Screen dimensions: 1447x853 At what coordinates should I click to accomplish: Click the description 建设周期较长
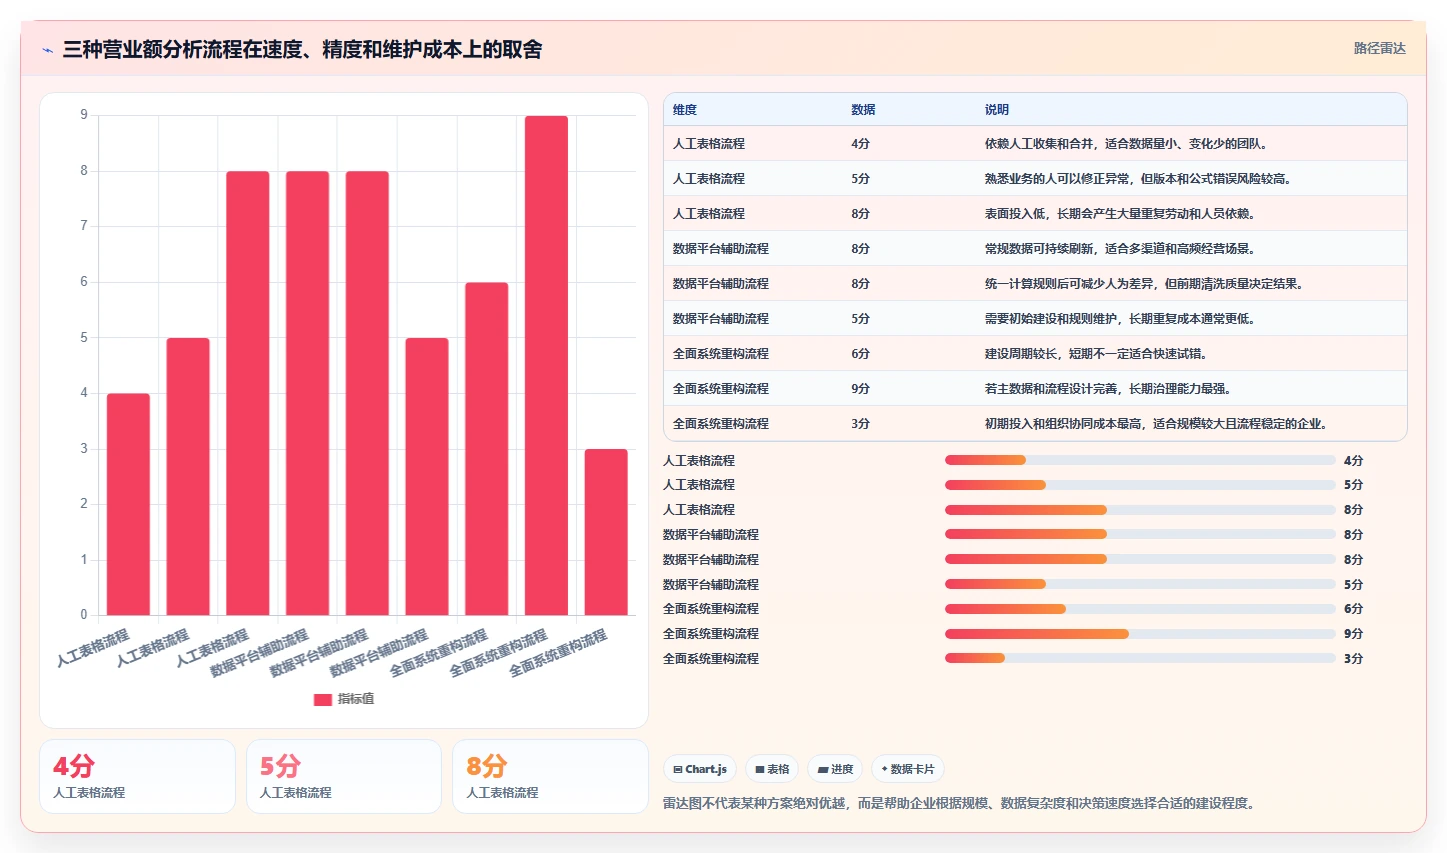pos(1096,354)
